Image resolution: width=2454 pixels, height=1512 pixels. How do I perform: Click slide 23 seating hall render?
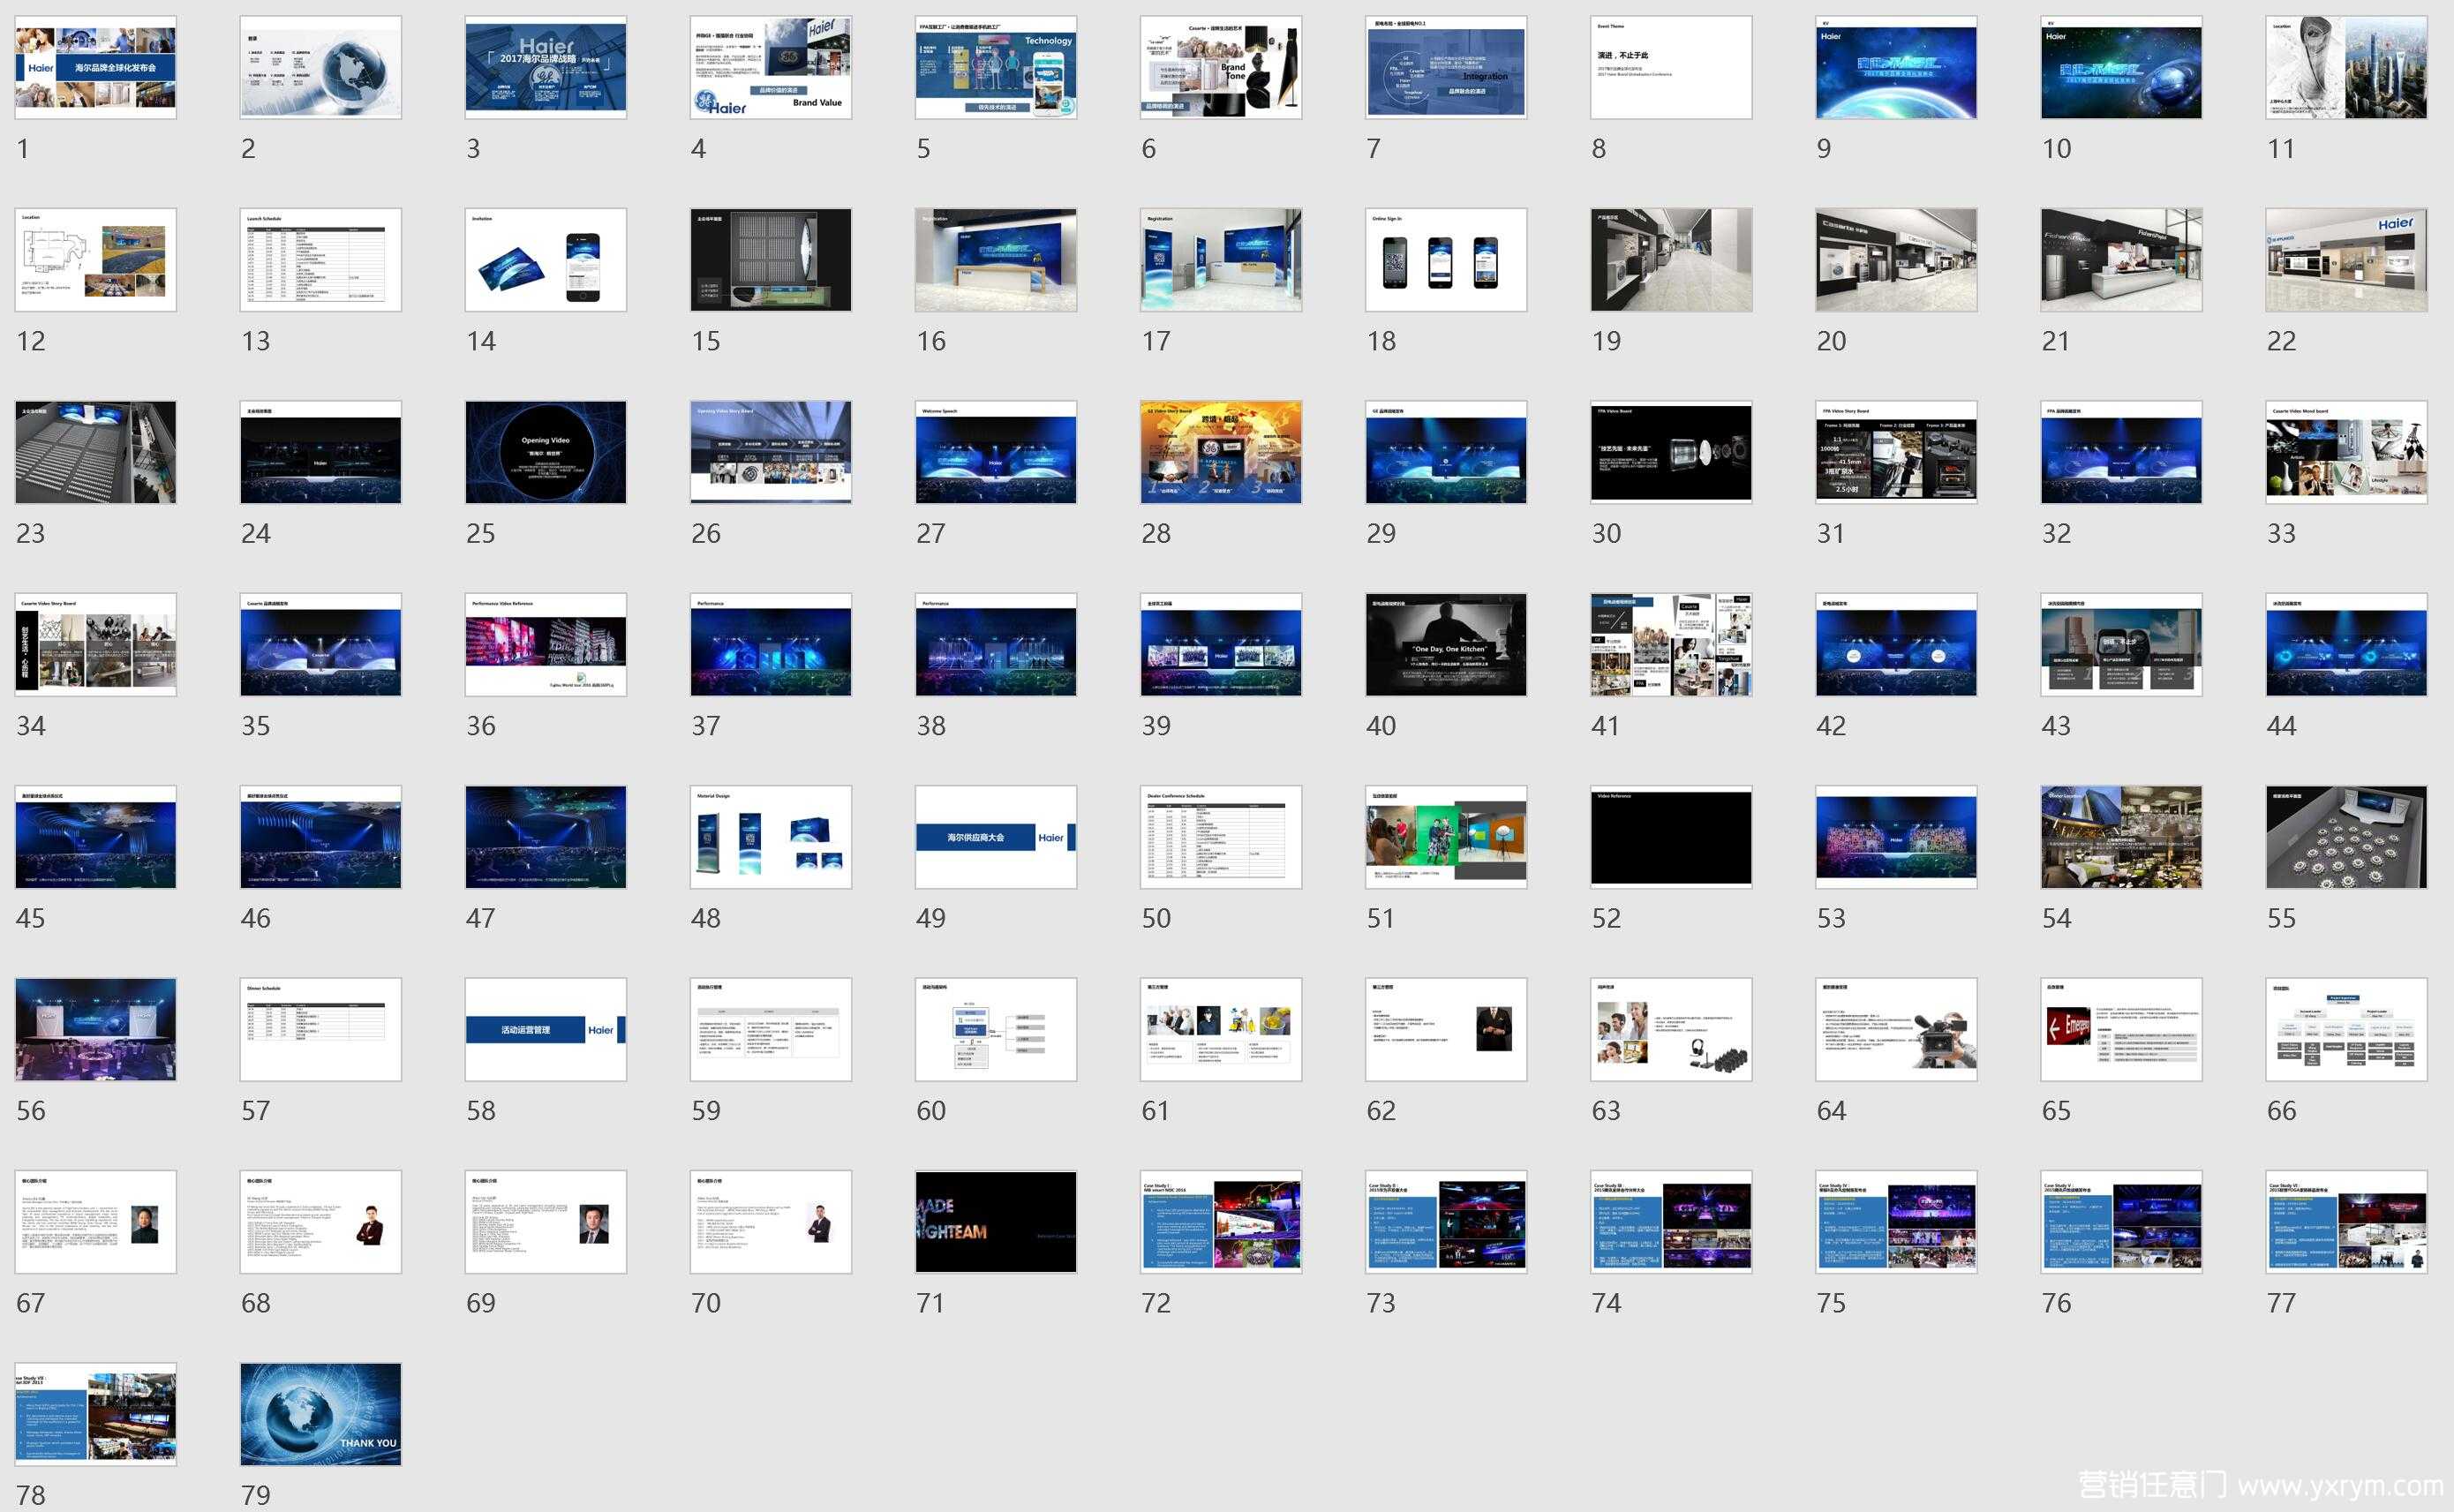point(96,452)
